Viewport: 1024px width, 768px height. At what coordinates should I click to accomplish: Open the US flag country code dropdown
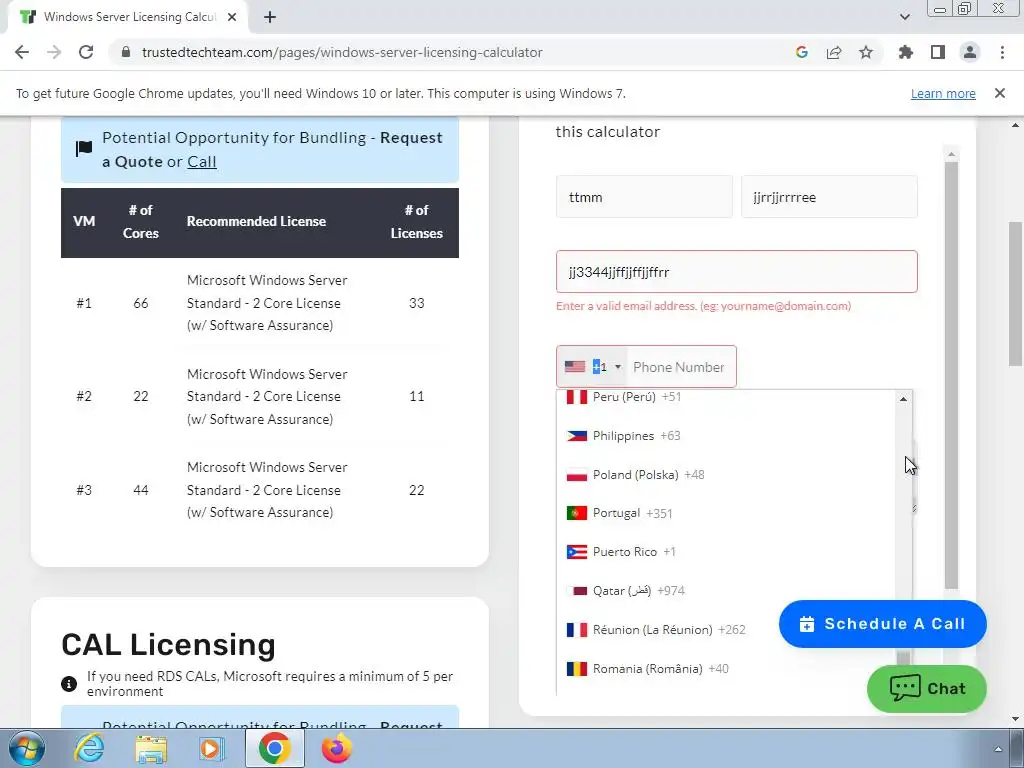tap(592, 366)
